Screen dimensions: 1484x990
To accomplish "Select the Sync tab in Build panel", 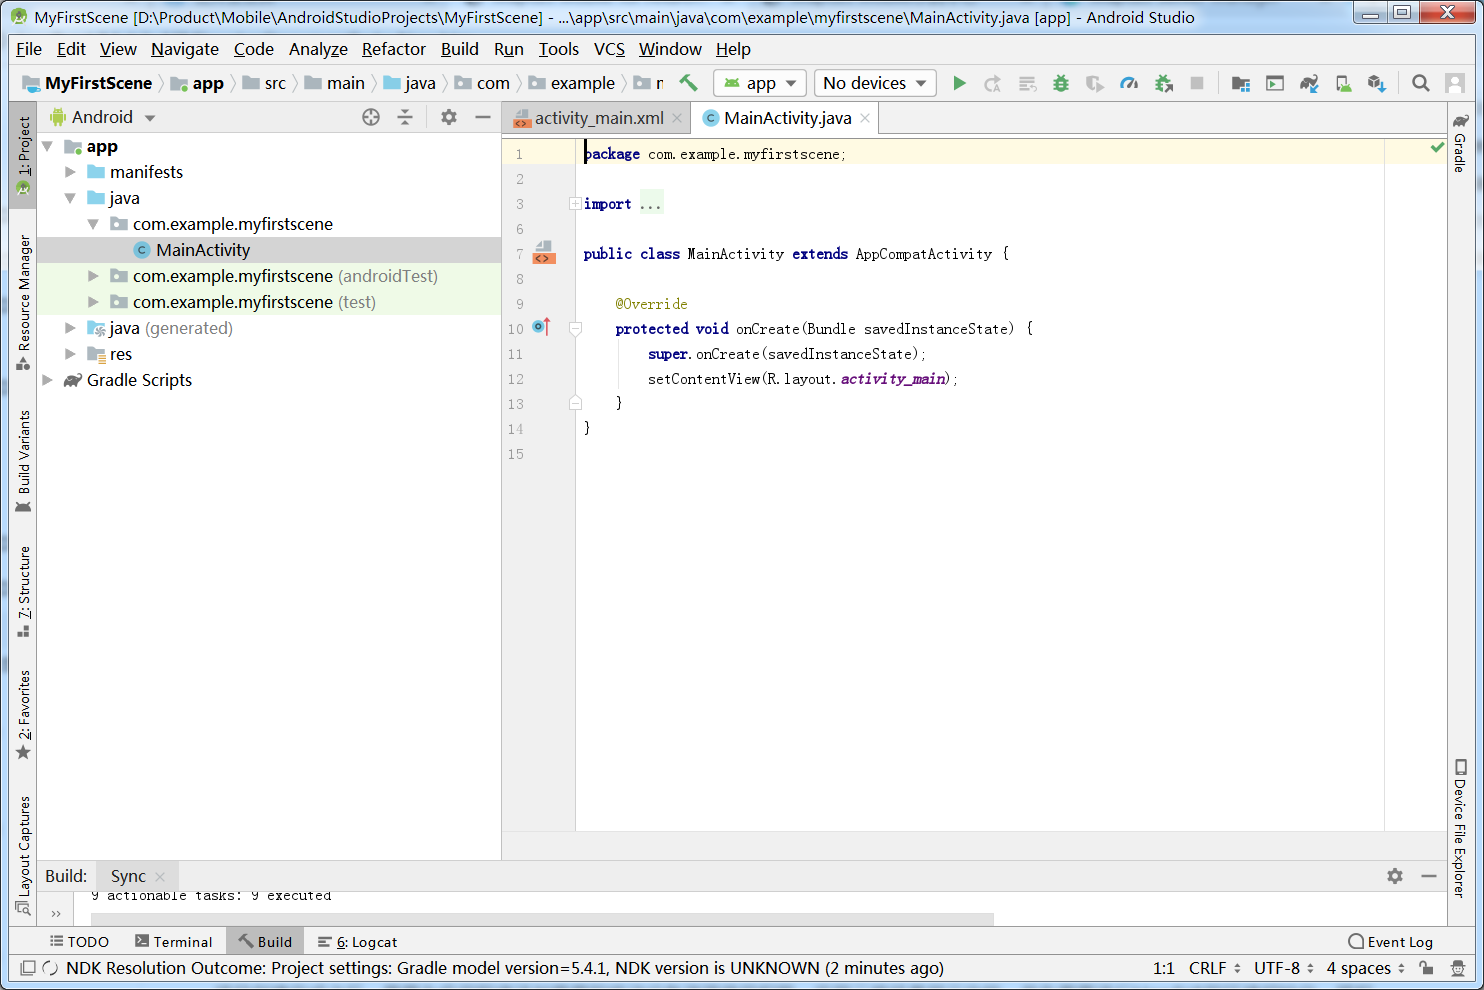I will click(x=128, y=876).
